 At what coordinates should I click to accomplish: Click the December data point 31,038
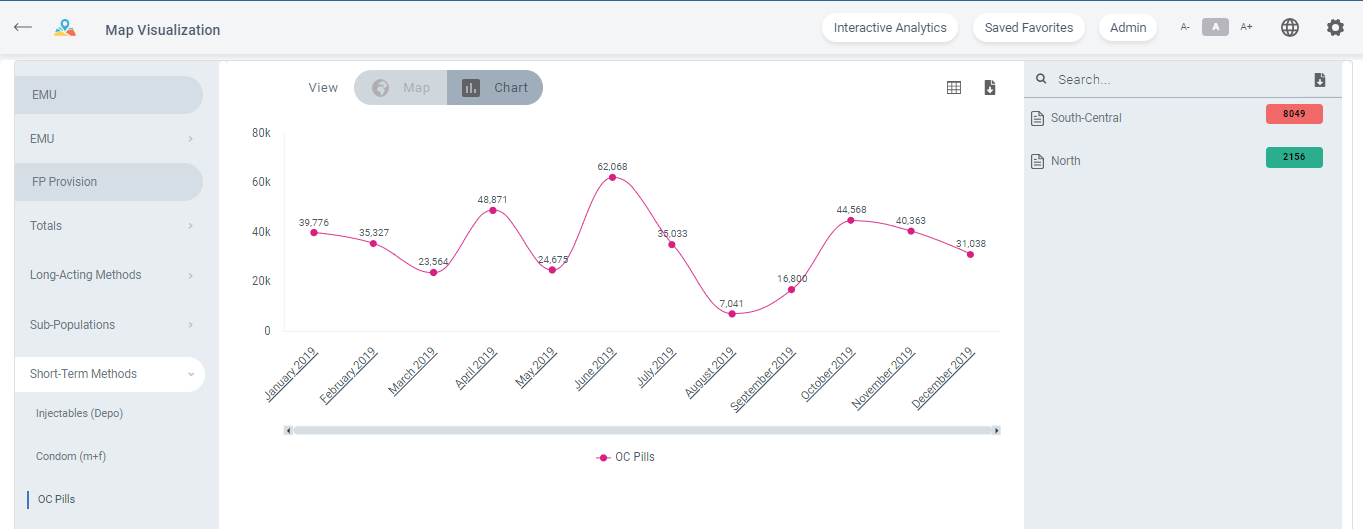(970, 254)
